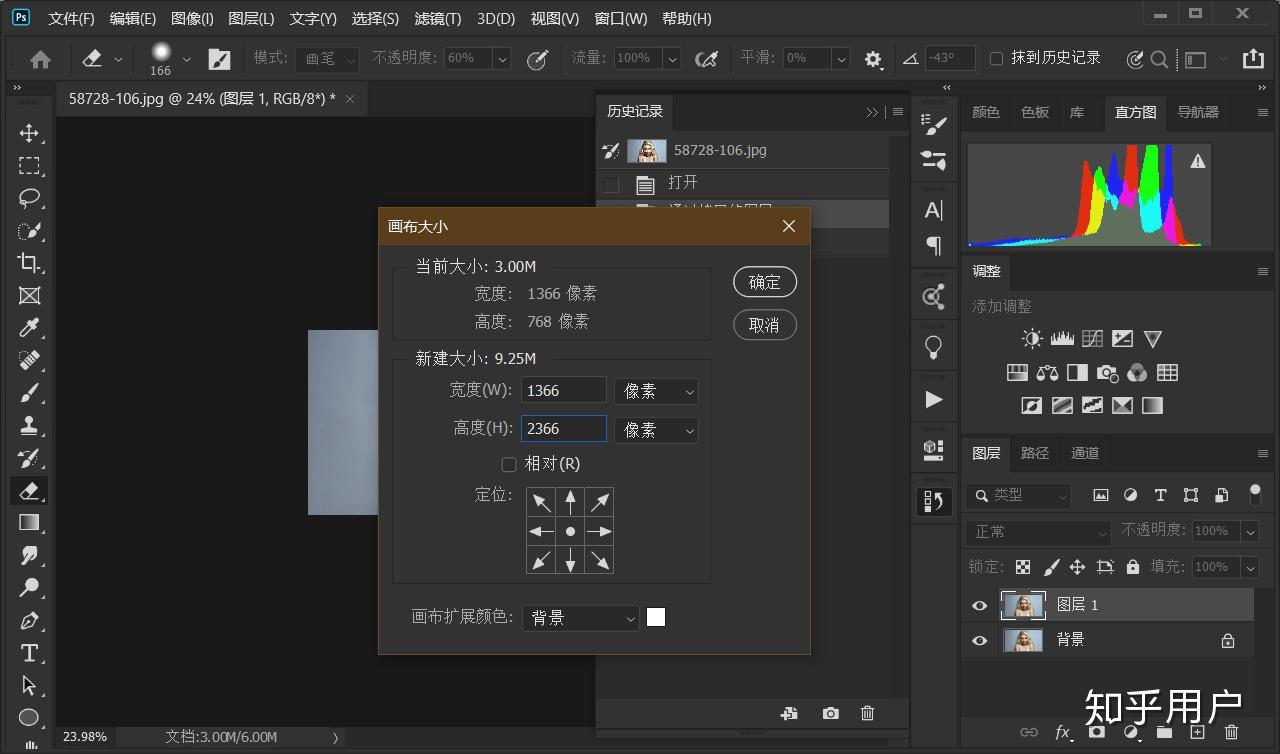1280x754 pixels.
Task: Select the Eyedropper tool
Action: pos(29,328)
